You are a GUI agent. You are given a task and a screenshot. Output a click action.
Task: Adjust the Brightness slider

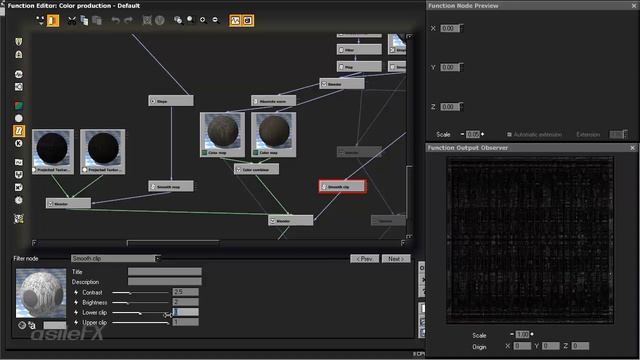[140, 302]
